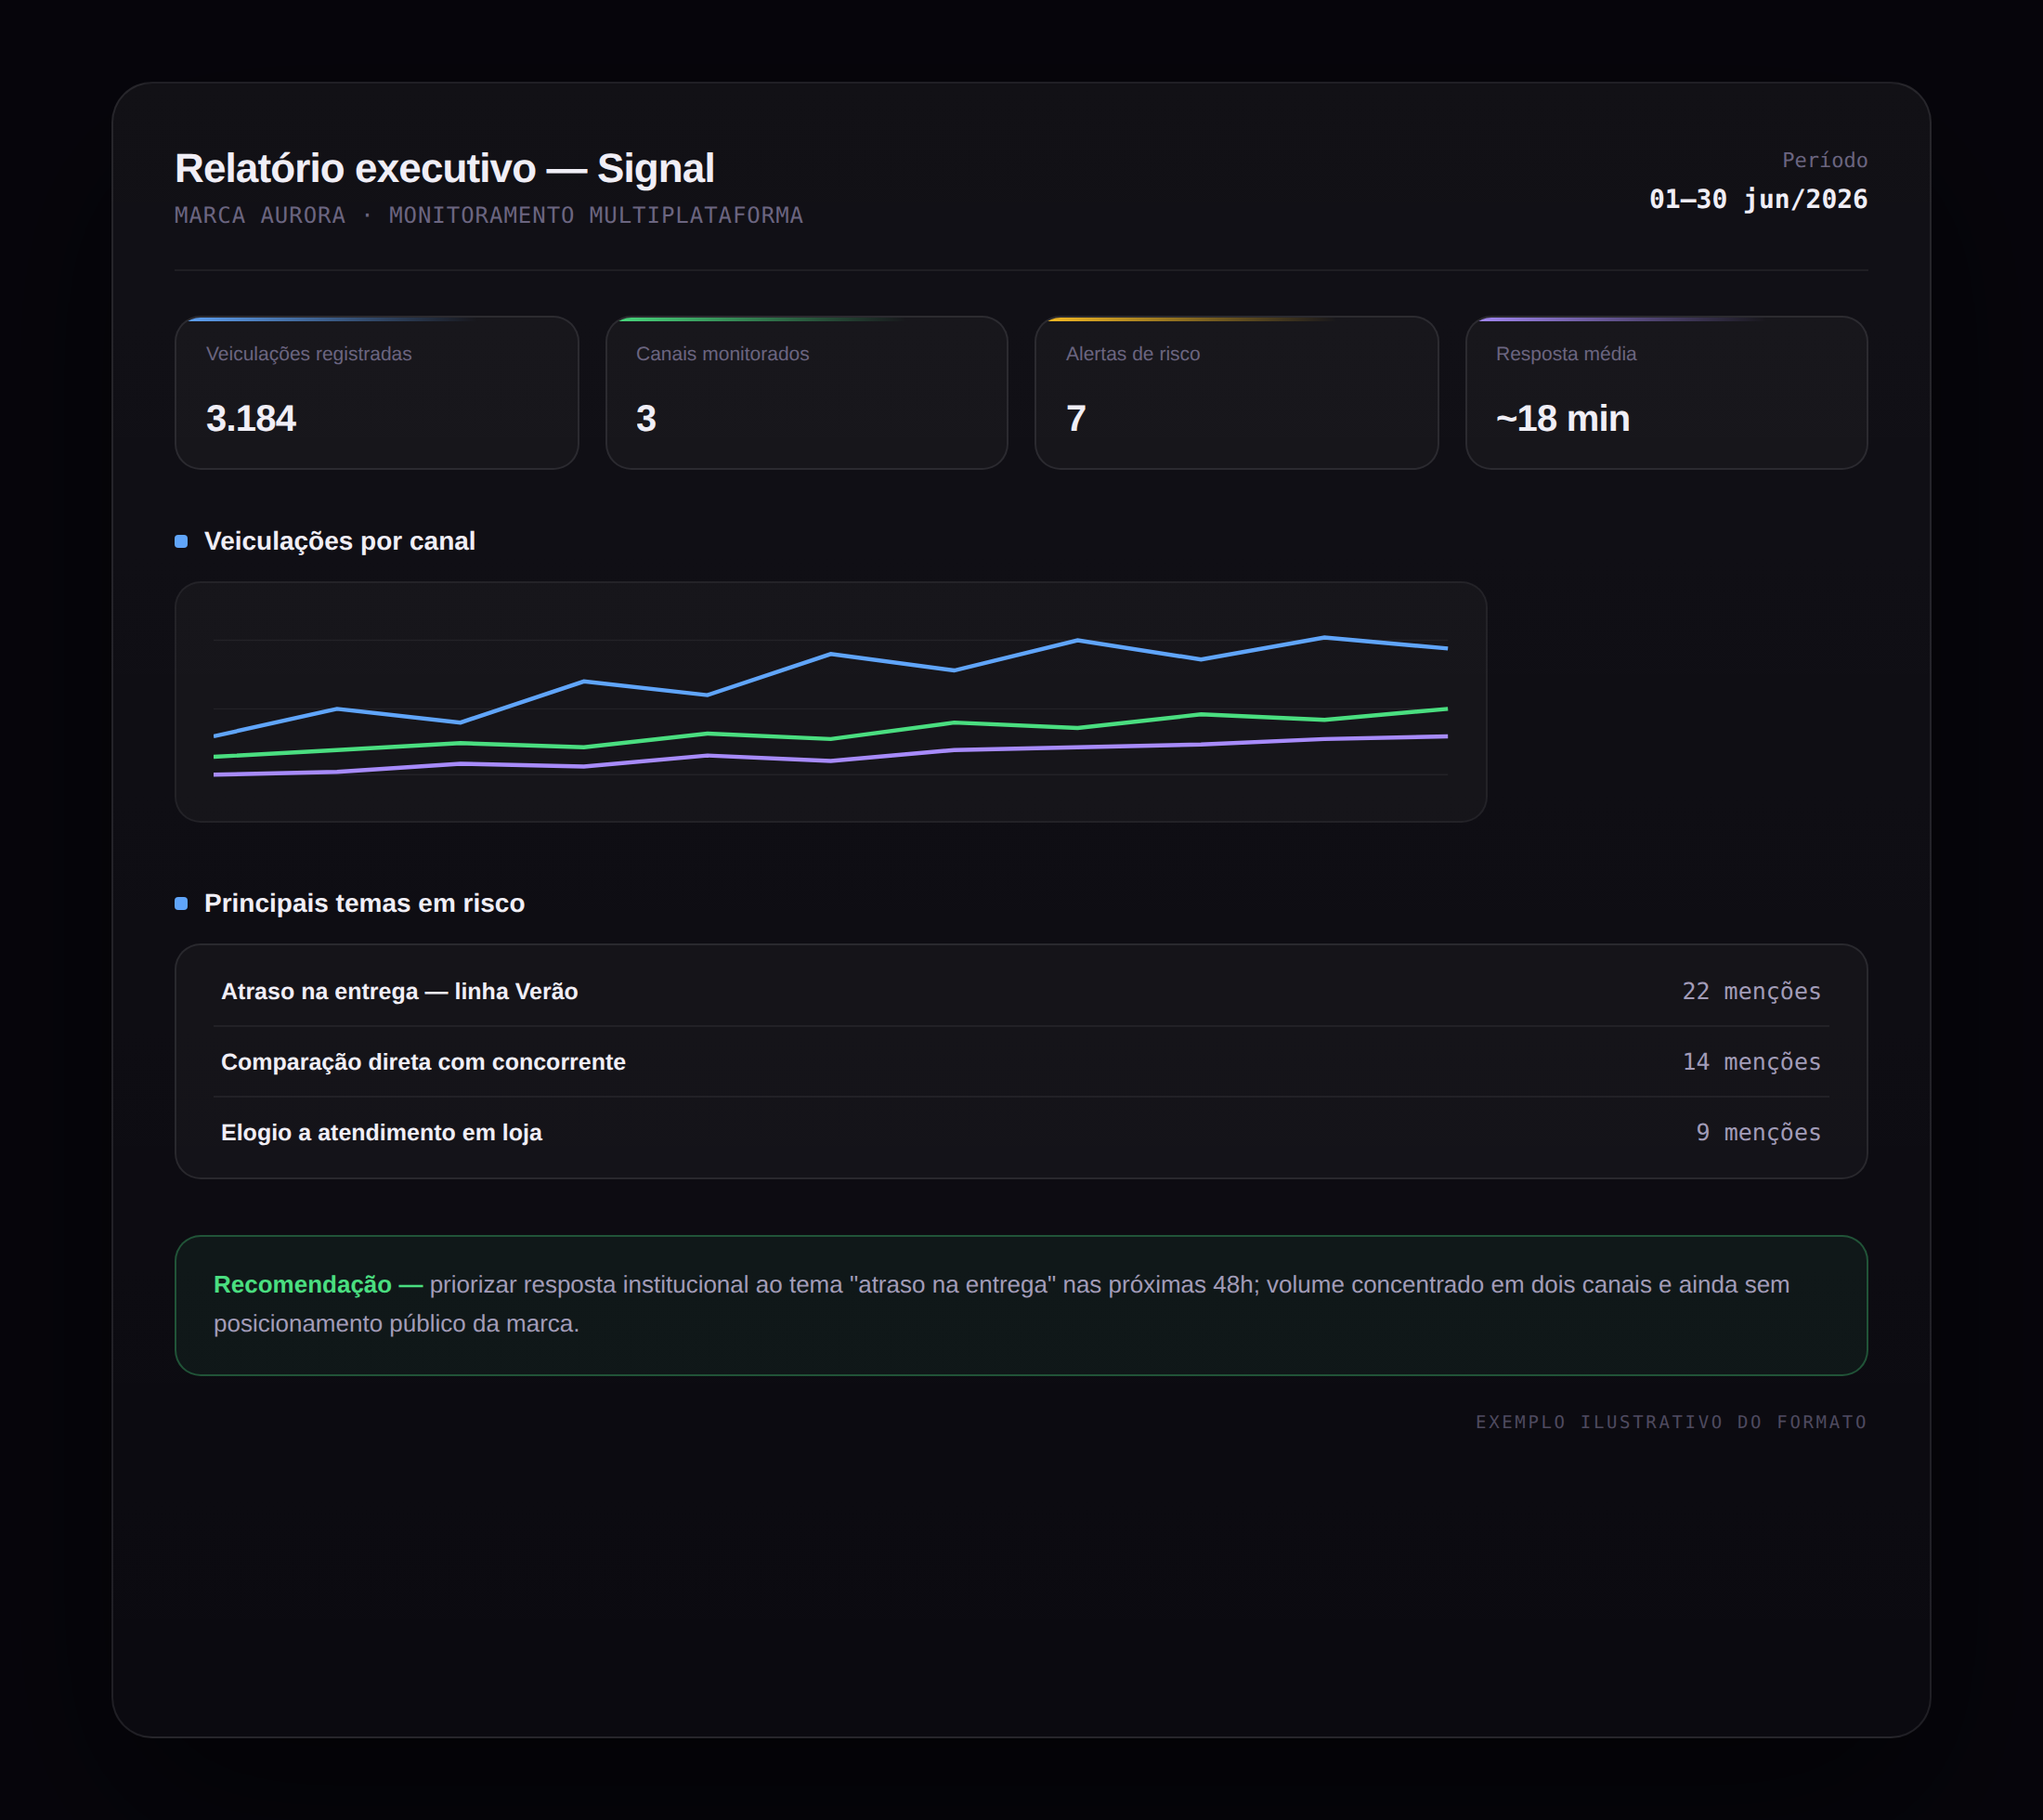Screen dimensions: 2043x1820
Task: Click the green 'Recomendação —' label
Action: [x=318, y=1284]
